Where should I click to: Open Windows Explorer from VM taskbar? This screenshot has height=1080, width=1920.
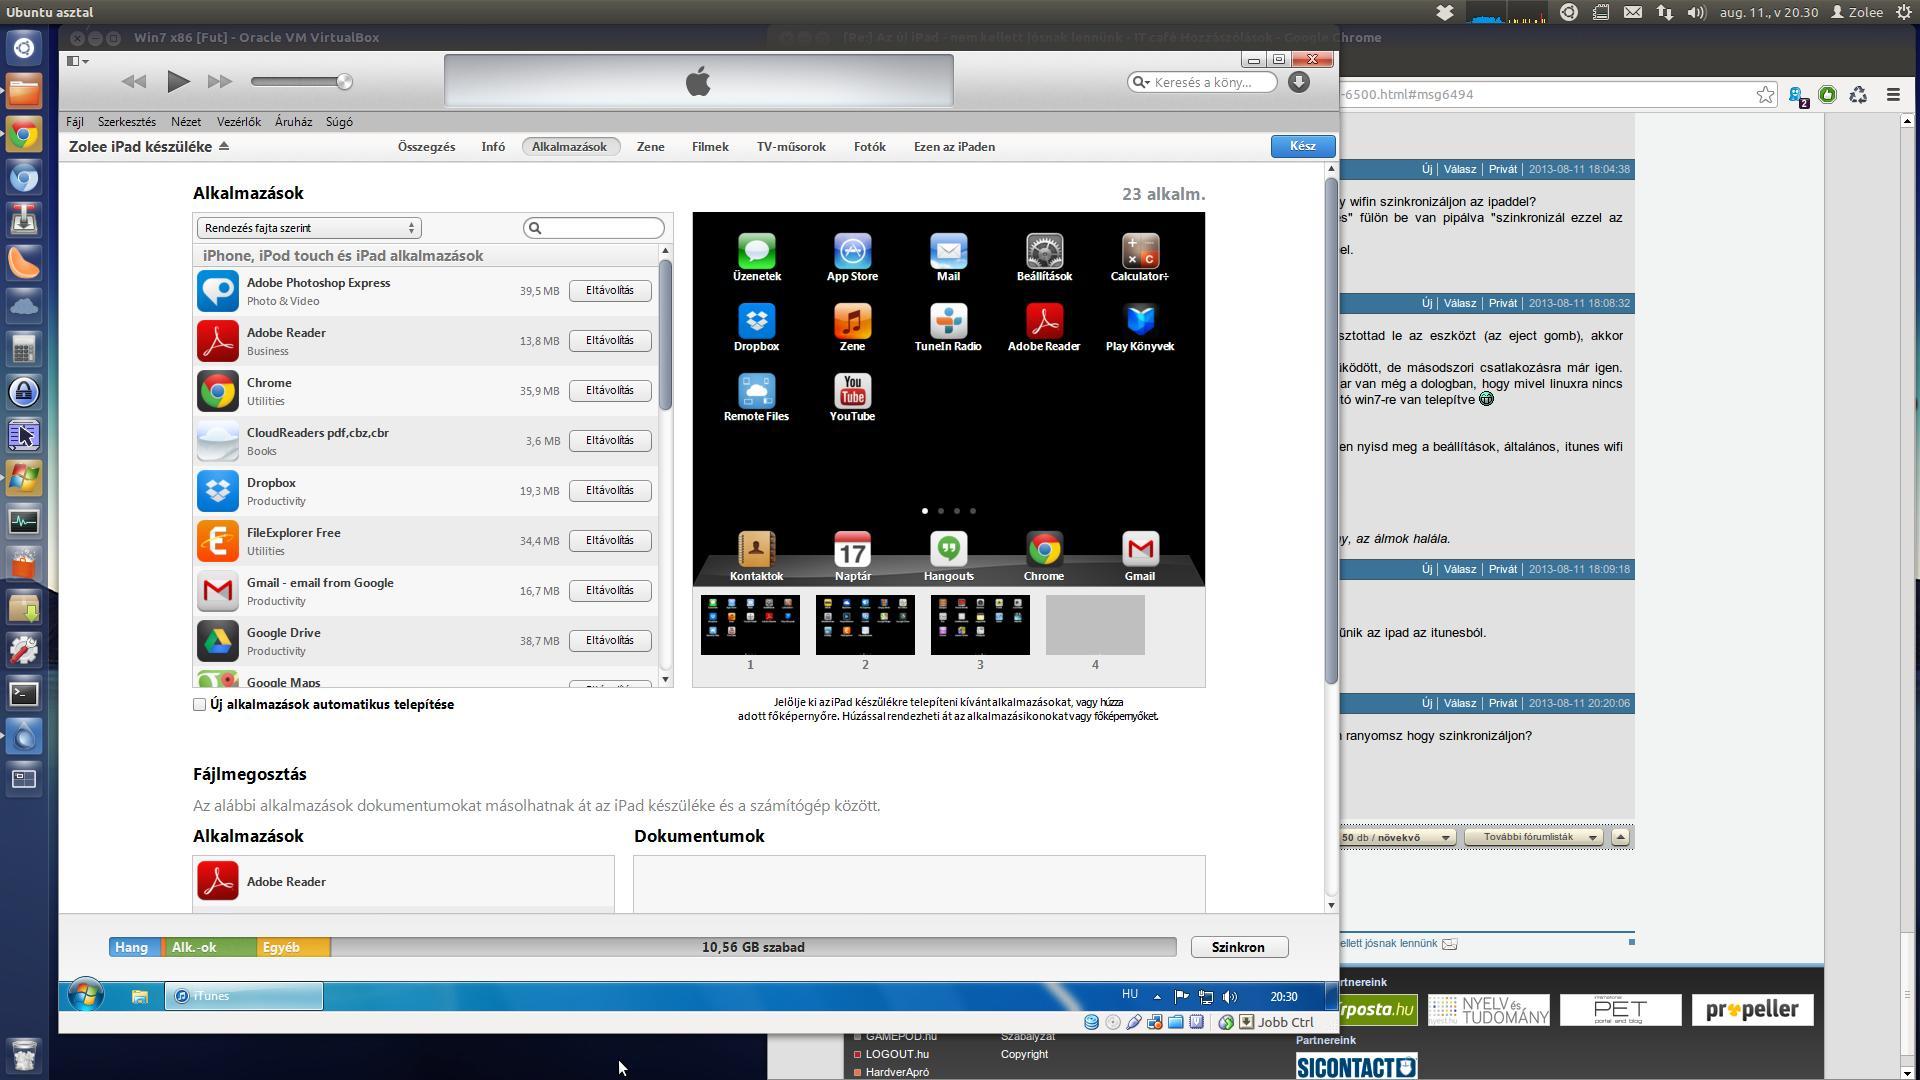click(x=140, y=996)
